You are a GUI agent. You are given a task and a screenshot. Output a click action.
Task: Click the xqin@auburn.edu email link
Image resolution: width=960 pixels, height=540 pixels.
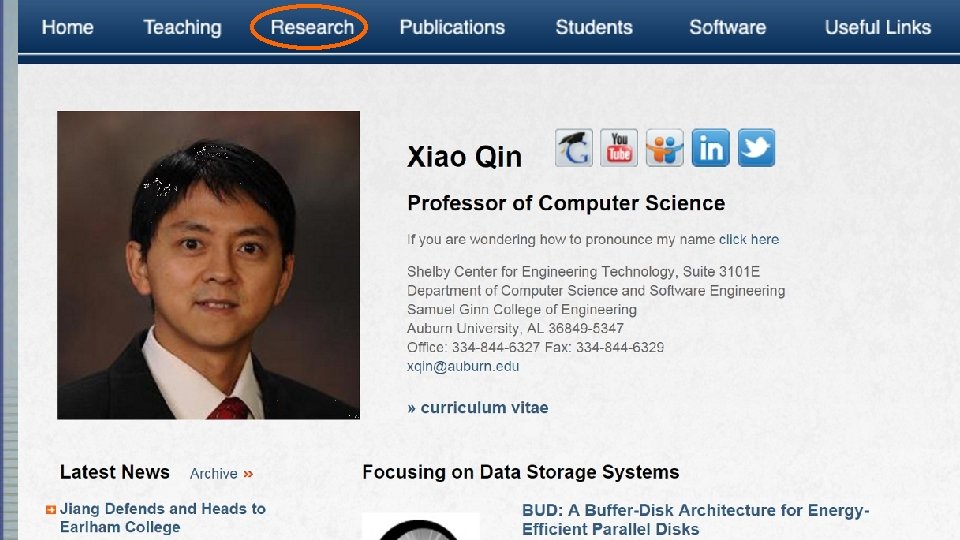pos(463,366)
